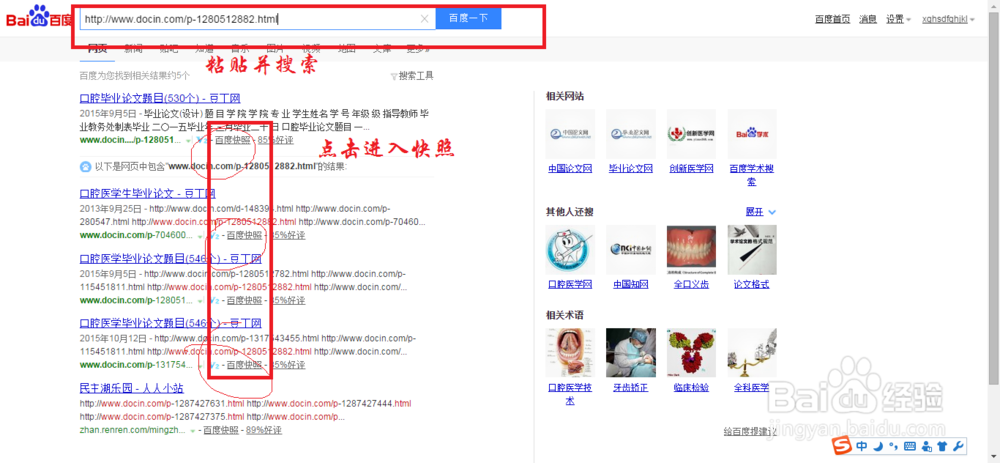Click the green URL www.docin.com/p-704600...
This screenshot has width=1000, height=463.
pos(136,235)
